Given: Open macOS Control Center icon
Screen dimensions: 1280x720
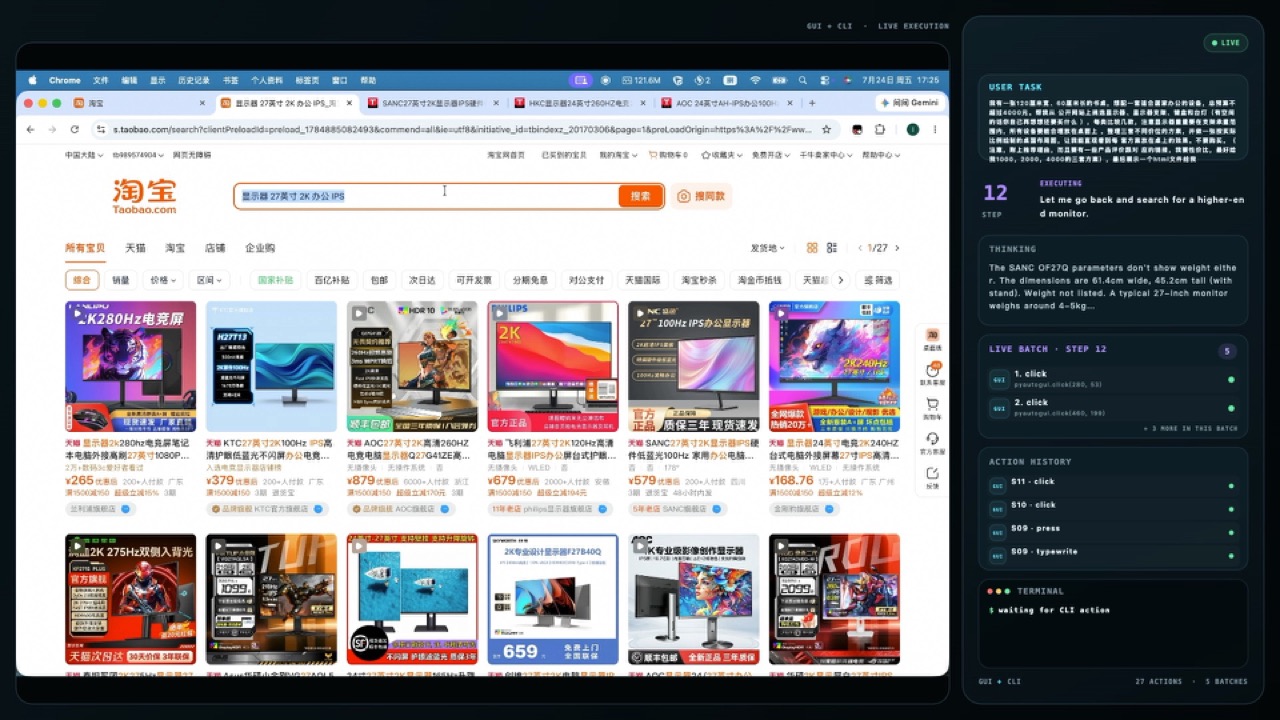Looking at the screenshot, I should click(x=825, y=80).
